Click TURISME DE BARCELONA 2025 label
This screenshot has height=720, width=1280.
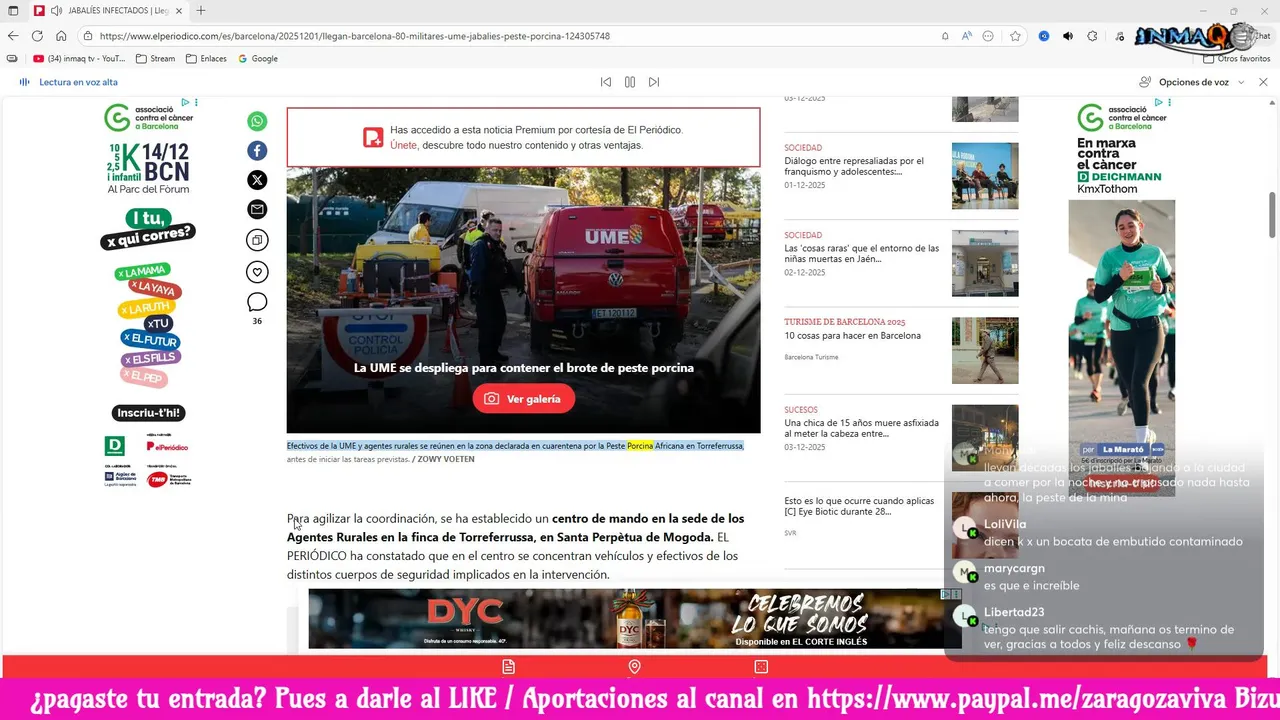pyautogui.click(x=845, y=322)
